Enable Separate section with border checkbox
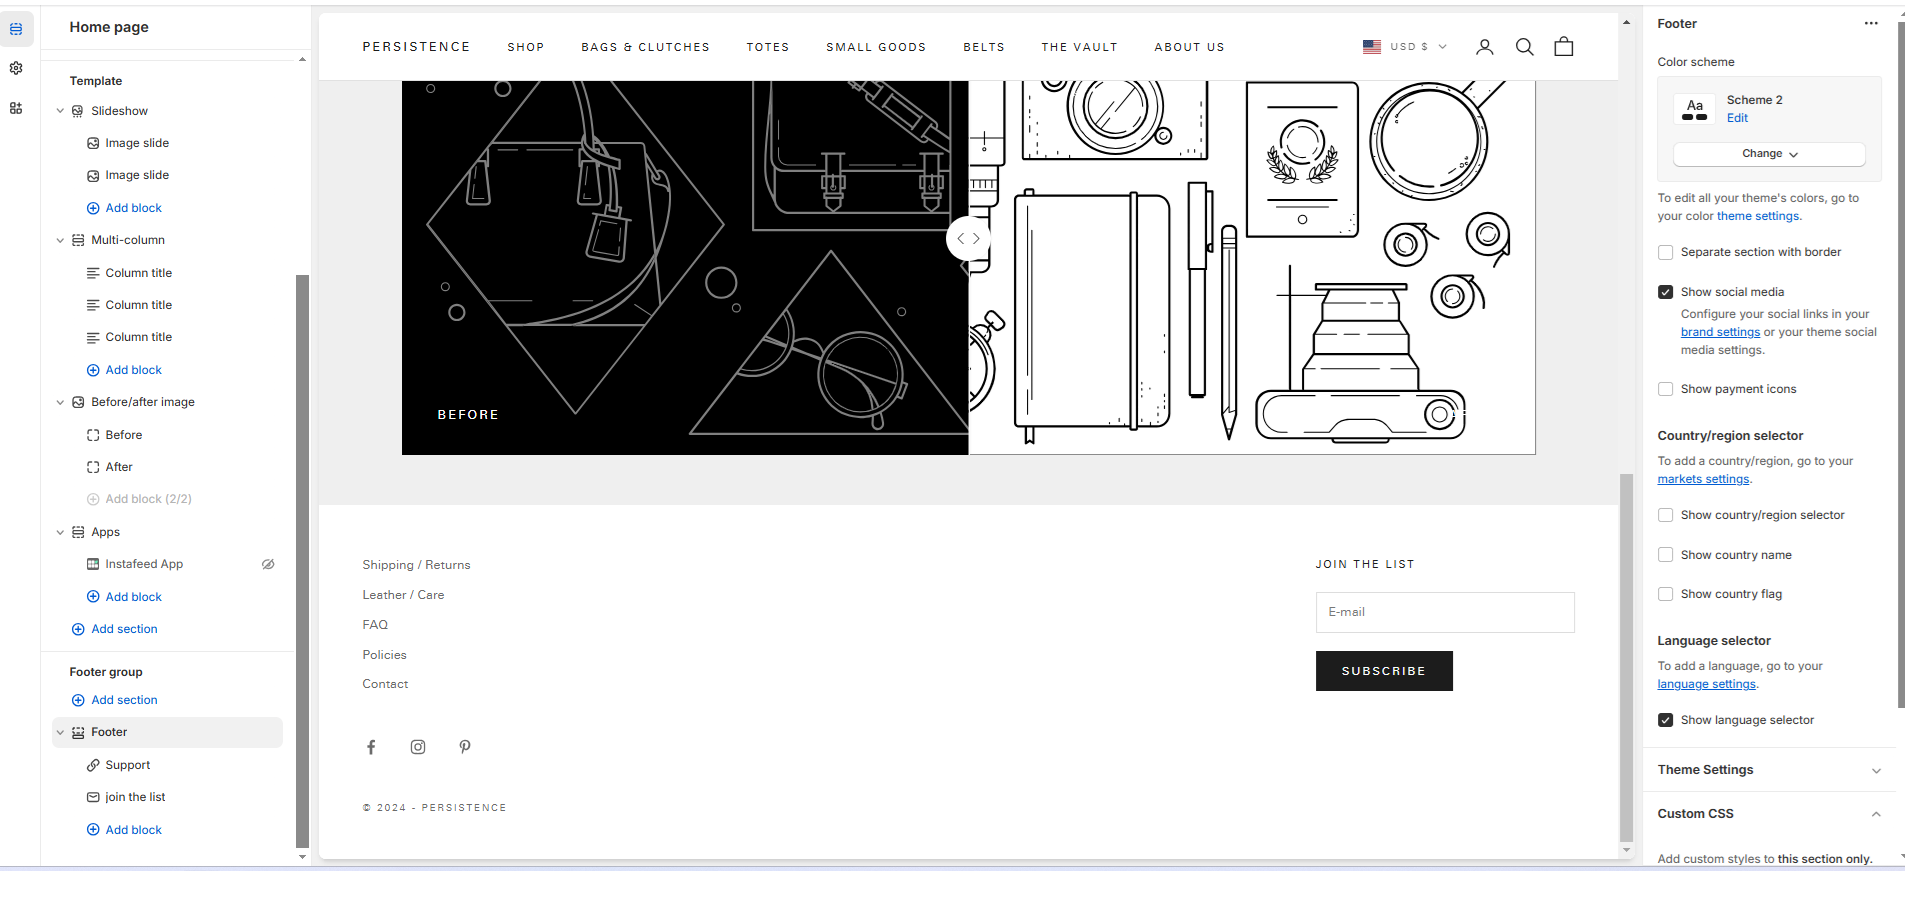This screenshot has width=1905, height=914. click(x=1665, y=252)
